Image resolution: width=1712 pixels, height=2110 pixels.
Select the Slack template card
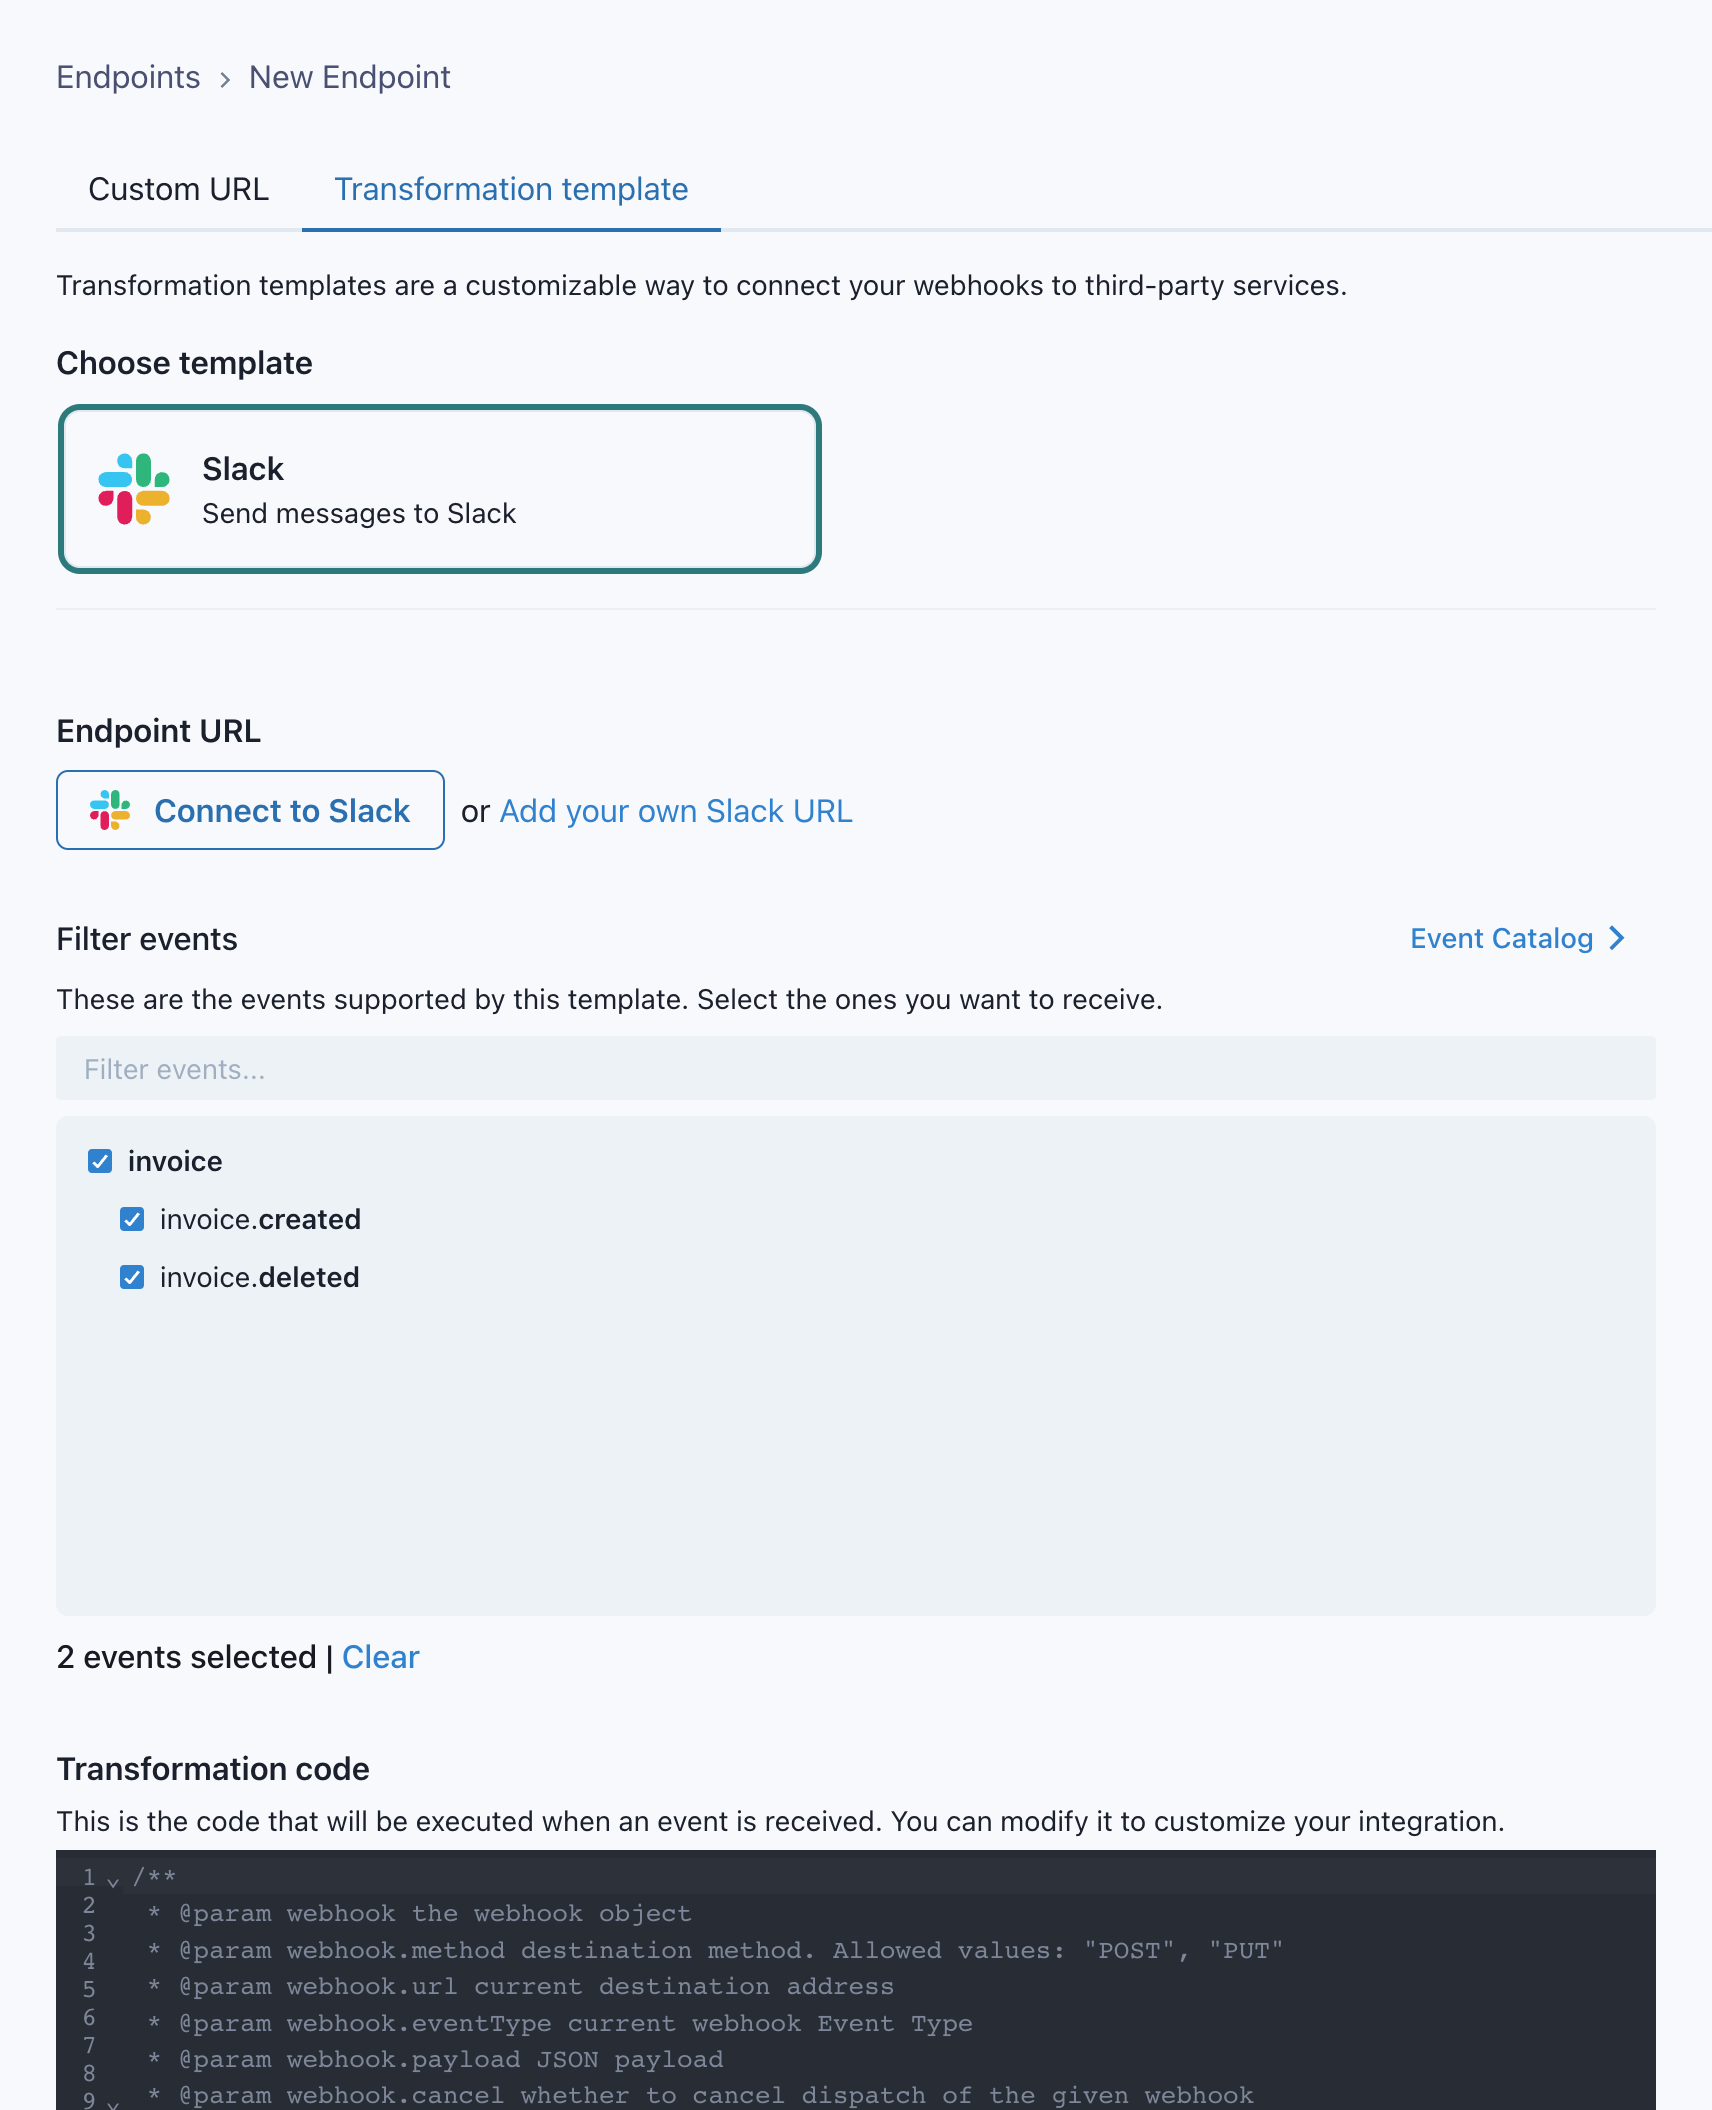click(440, 489)
